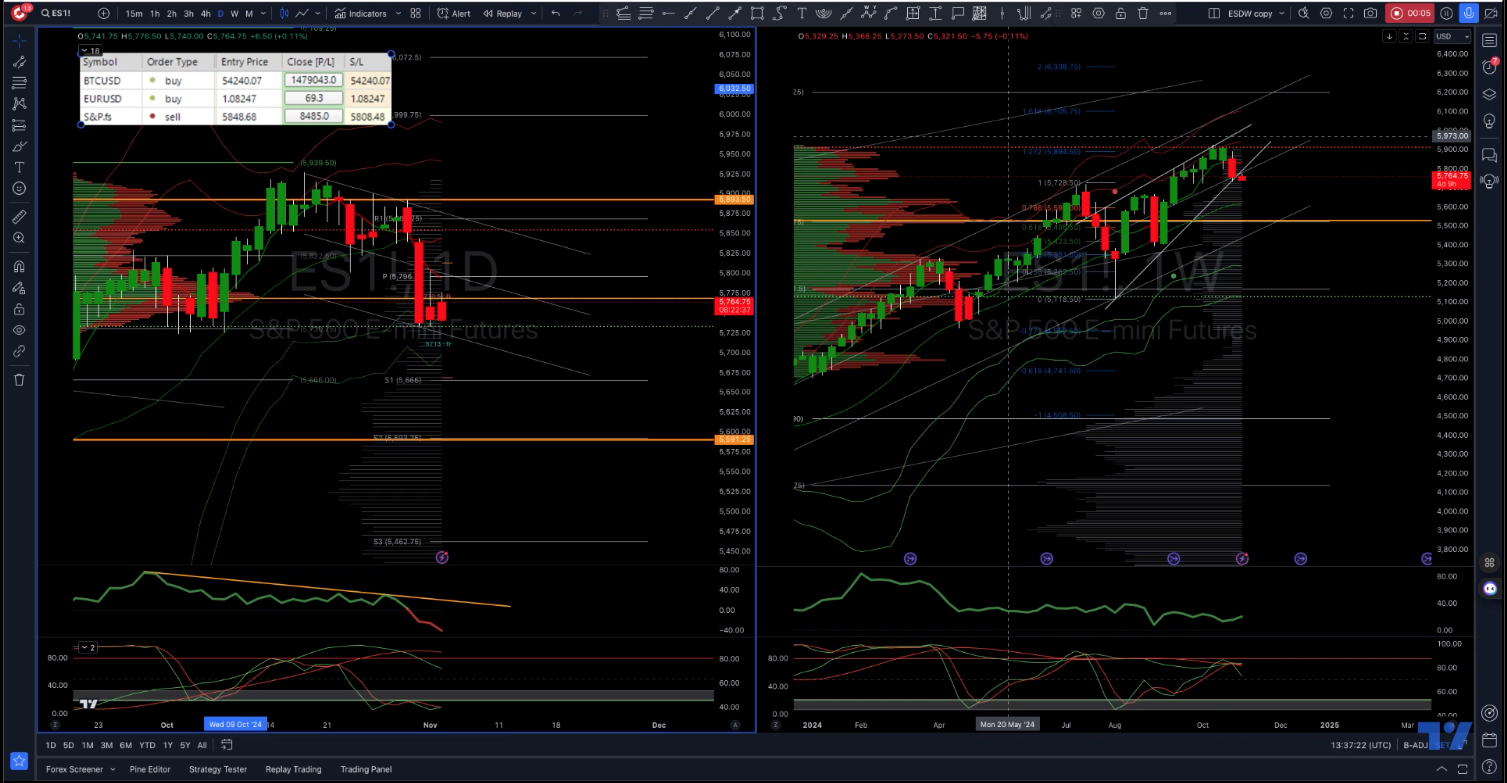Stop the screen recording timer button
Image resolution: width=1507 pixels, height=783 pixels.
pyautogui.click(x=1410, y=13)
